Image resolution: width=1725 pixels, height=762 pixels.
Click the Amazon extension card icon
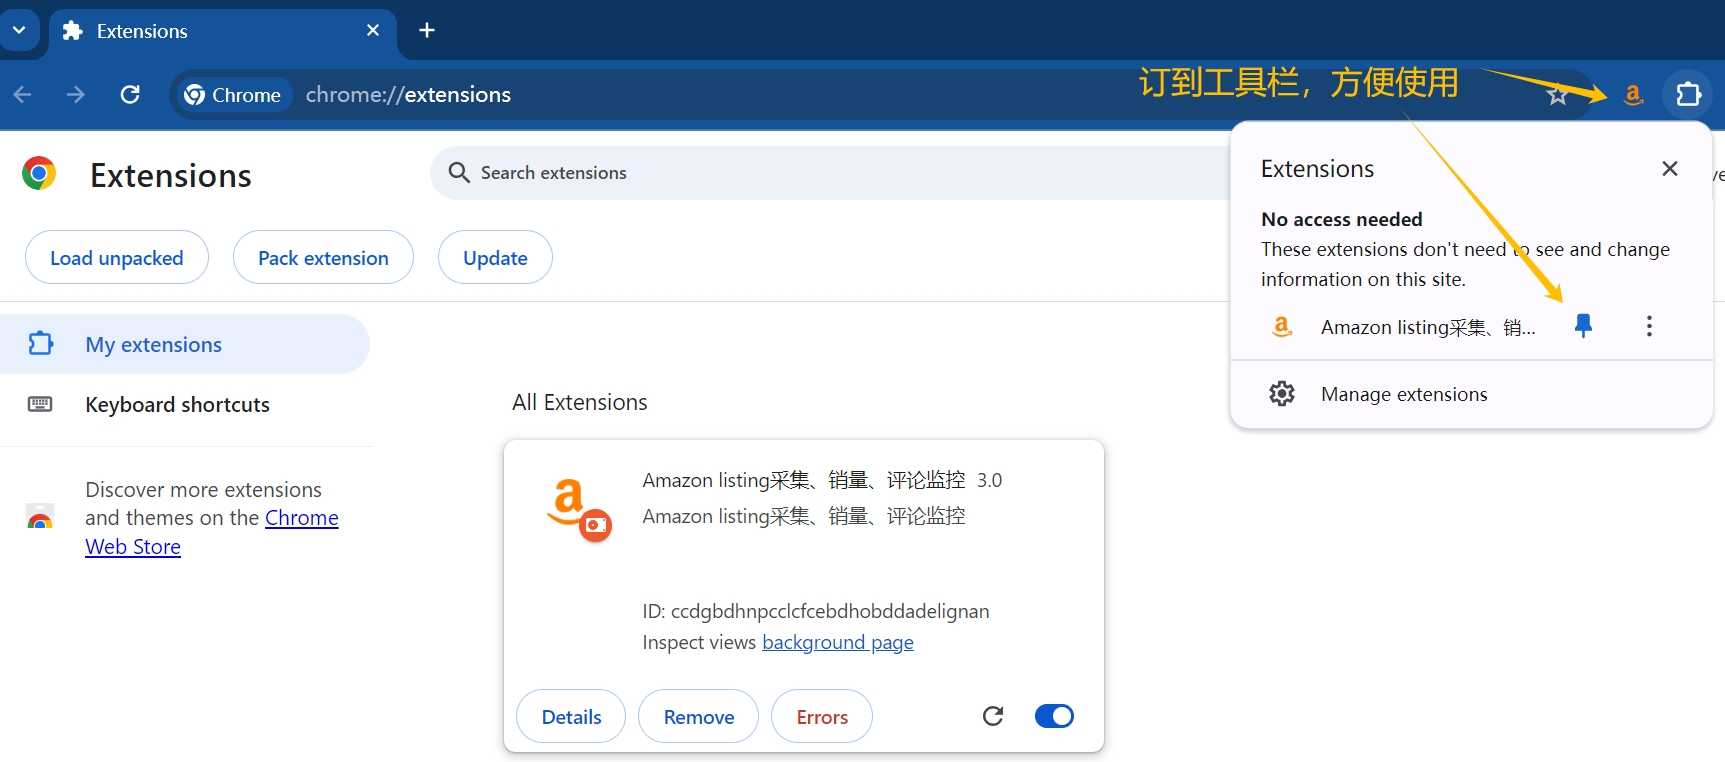578,509
